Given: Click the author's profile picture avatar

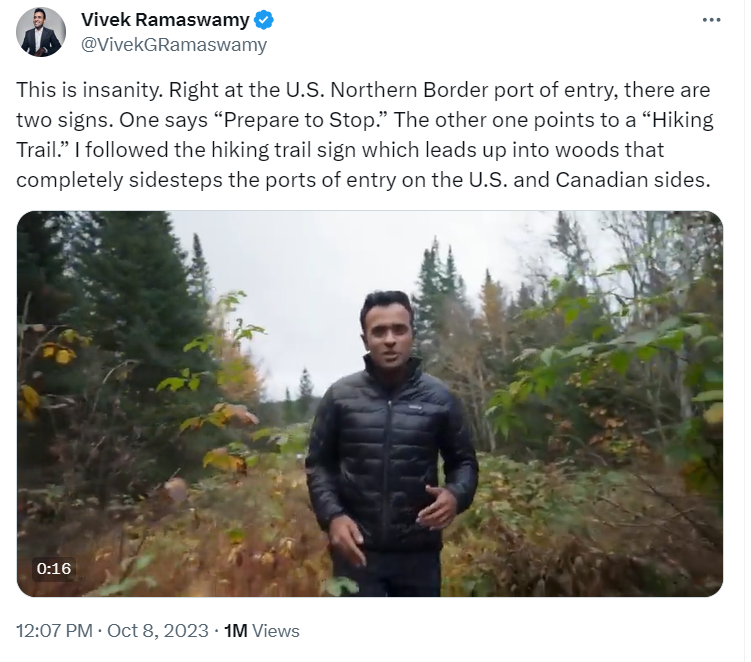Looking at the screenshot, I should pyautogui.click(x=41, y=32).
